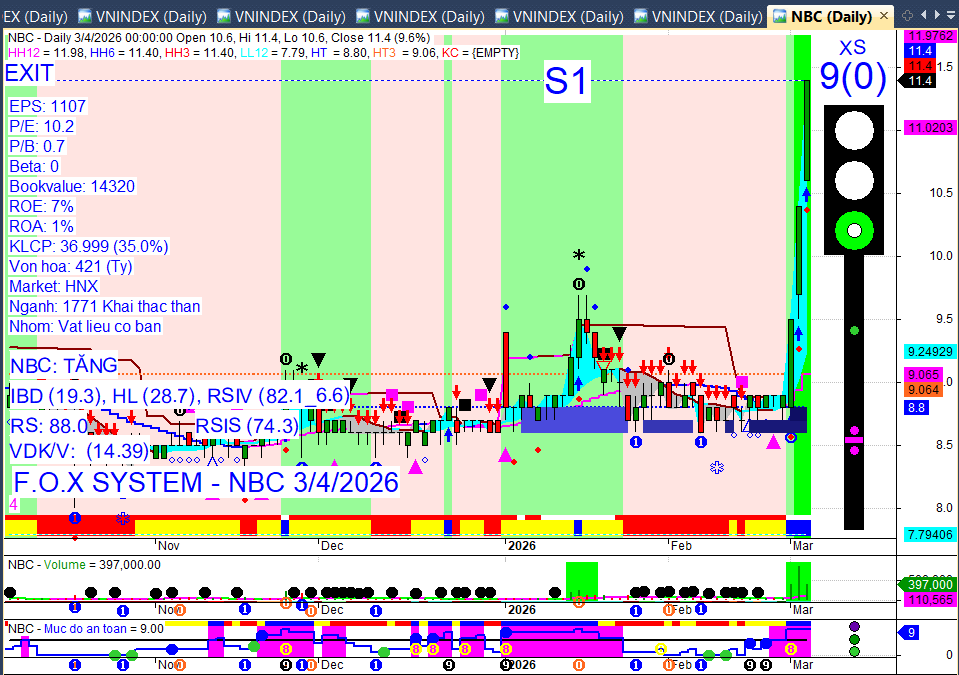Image resolution: width=959 pixels, height=675 pixels.
Task: Click circled 0 marker above January peak
Action: click(579, 284)
